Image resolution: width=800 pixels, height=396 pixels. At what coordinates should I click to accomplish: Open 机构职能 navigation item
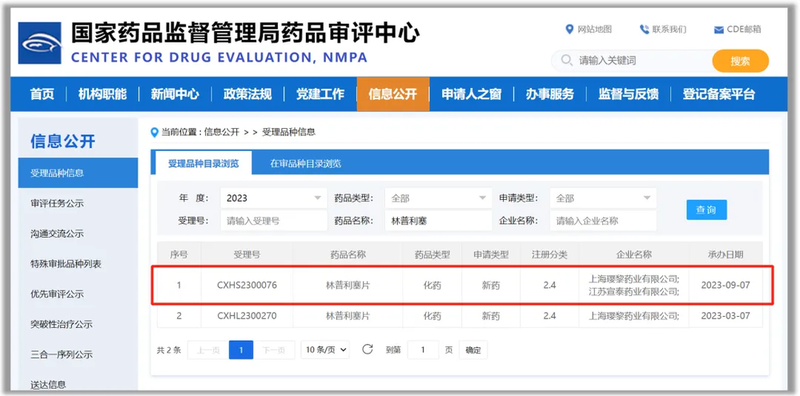point(103,94)
